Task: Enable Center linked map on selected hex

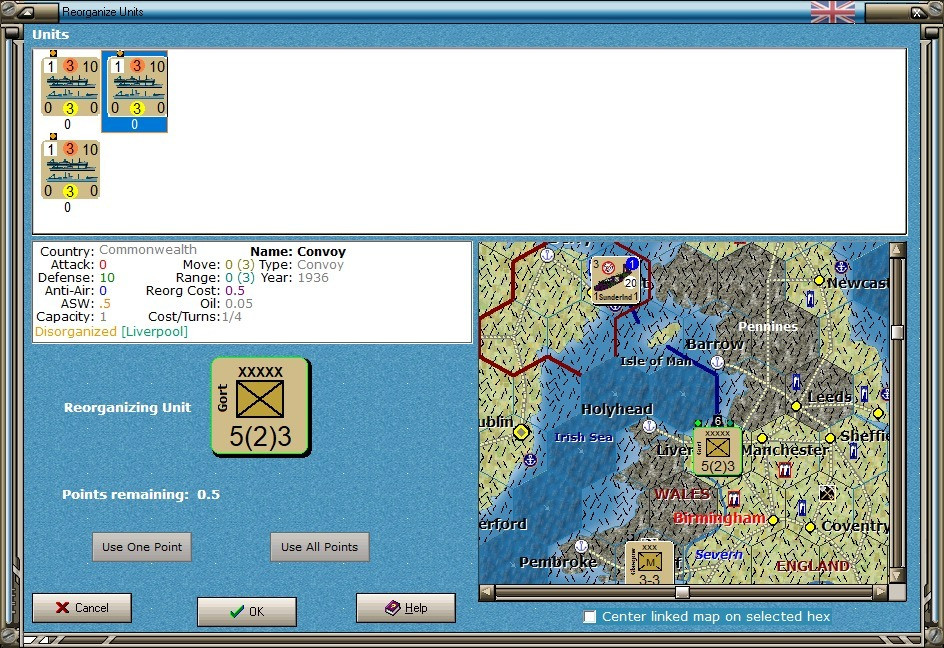Action: click(590, 617)
